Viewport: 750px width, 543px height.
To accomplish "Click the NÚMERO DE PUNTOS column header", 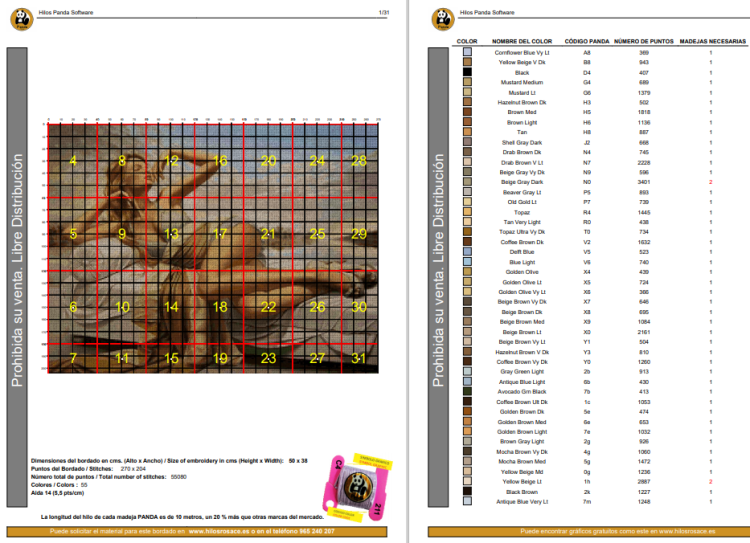I will coord(644,42).
